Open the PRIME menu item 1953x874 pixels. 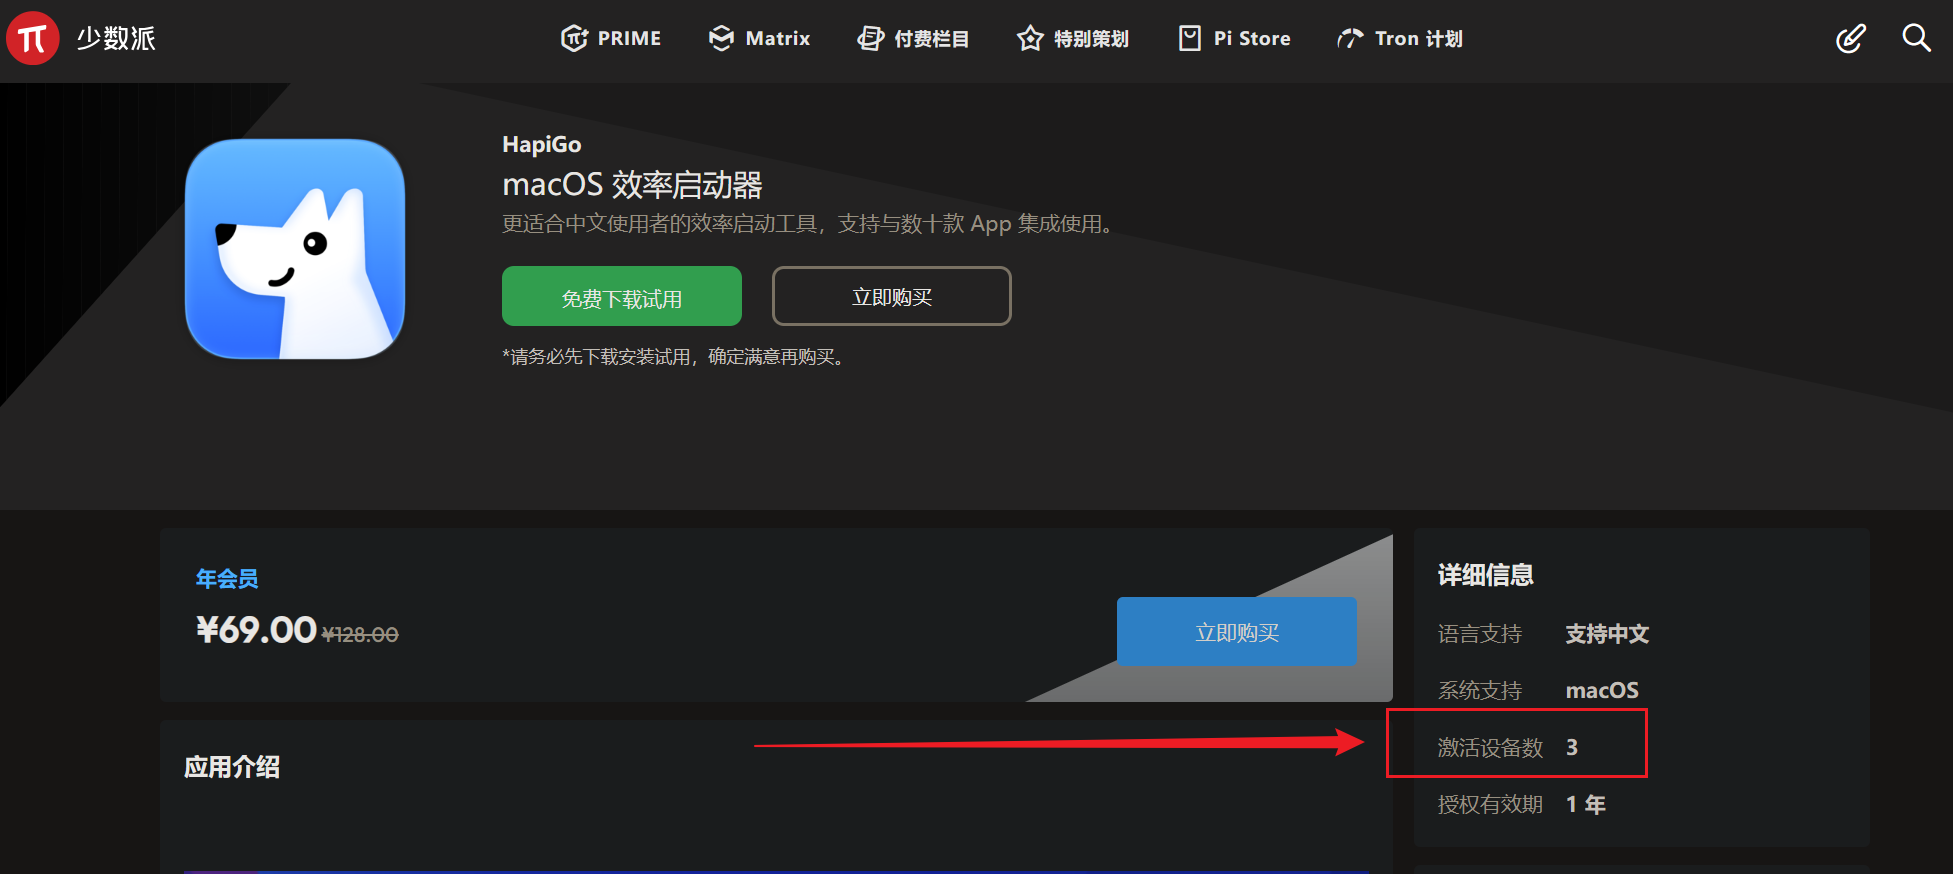tap(611, 38)
